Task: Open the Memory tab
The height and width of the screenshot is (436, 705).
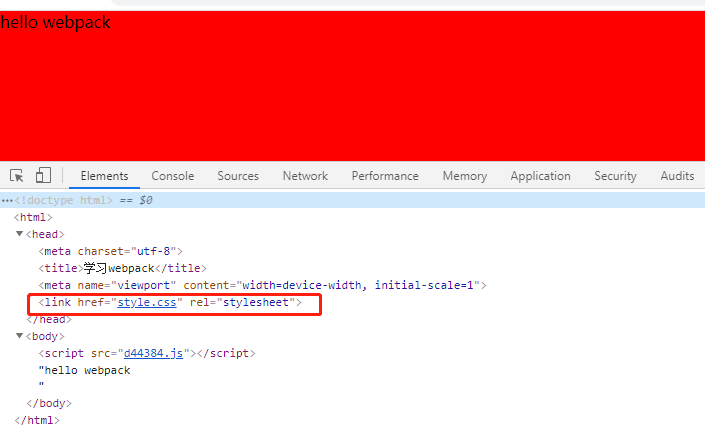Action: tap(464, 176)
